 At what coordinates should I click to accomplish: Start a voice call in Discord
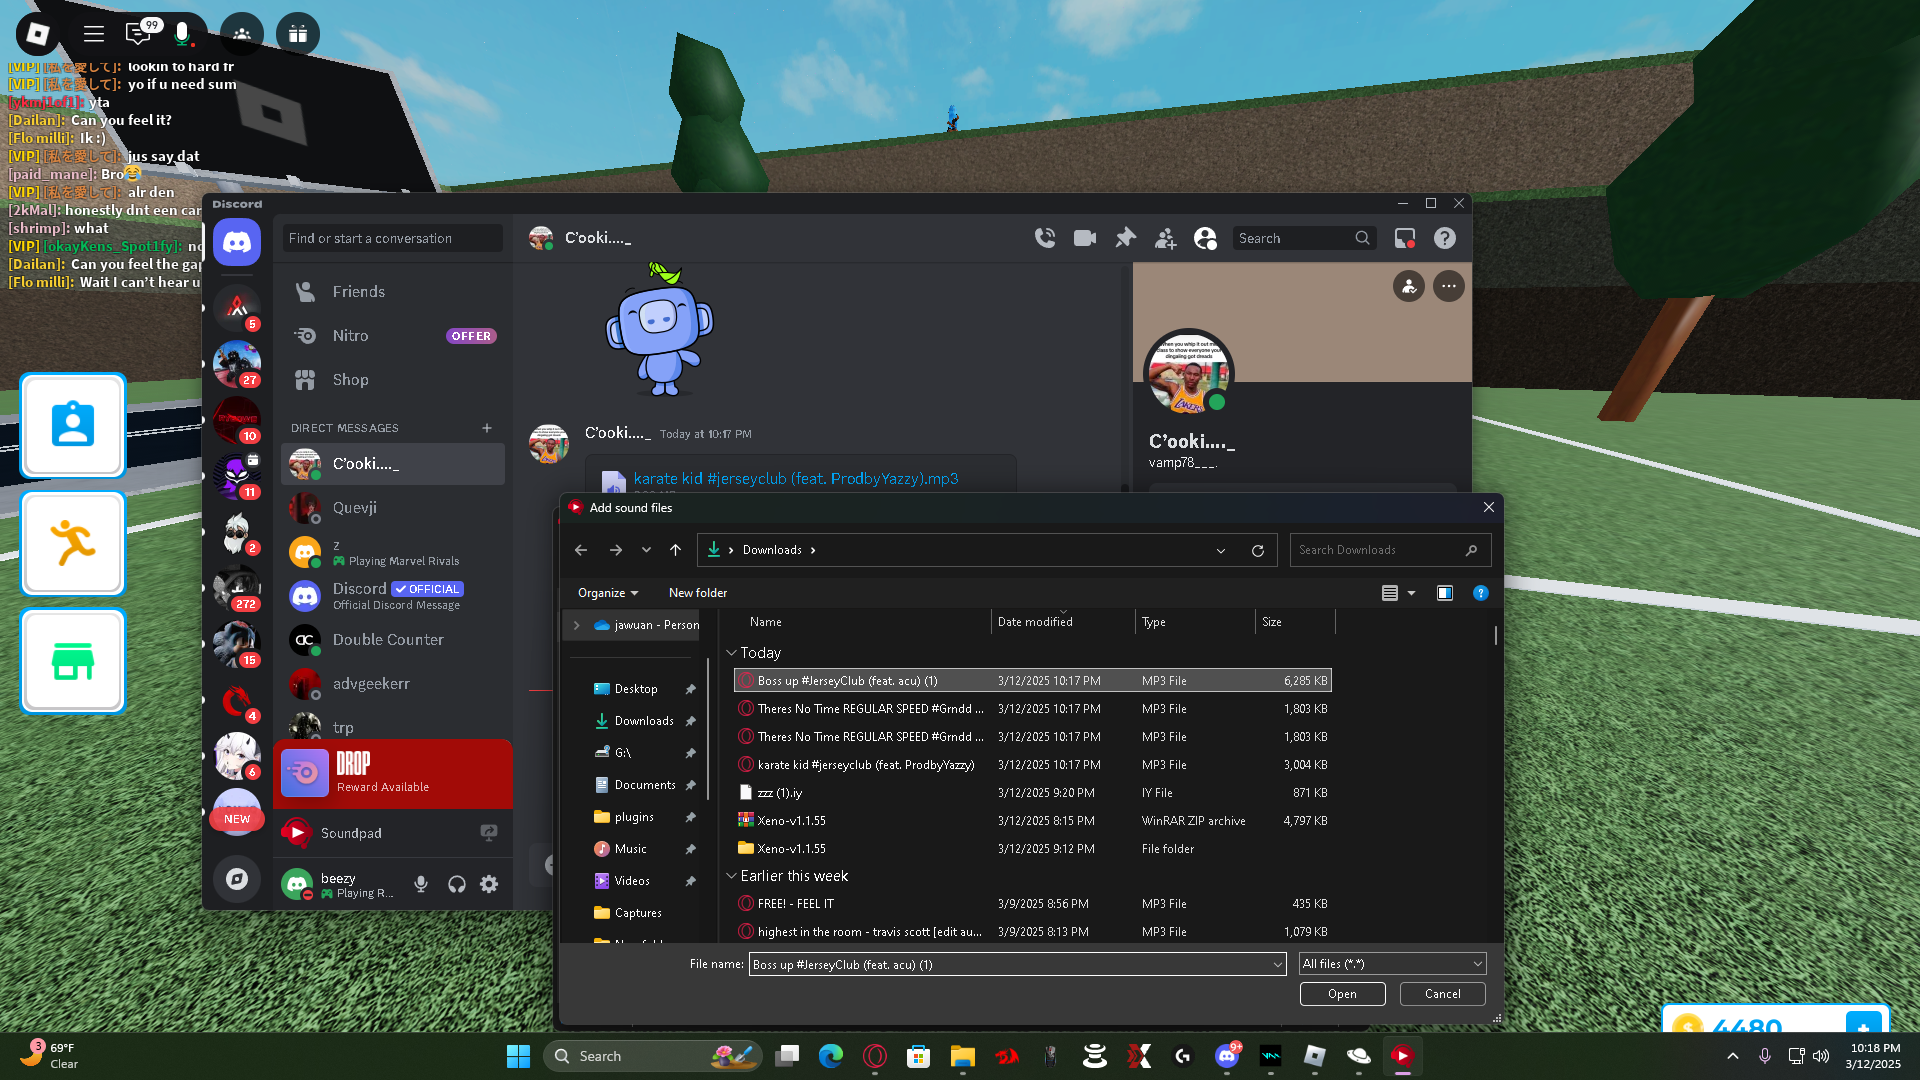[x=1045, y=238]
